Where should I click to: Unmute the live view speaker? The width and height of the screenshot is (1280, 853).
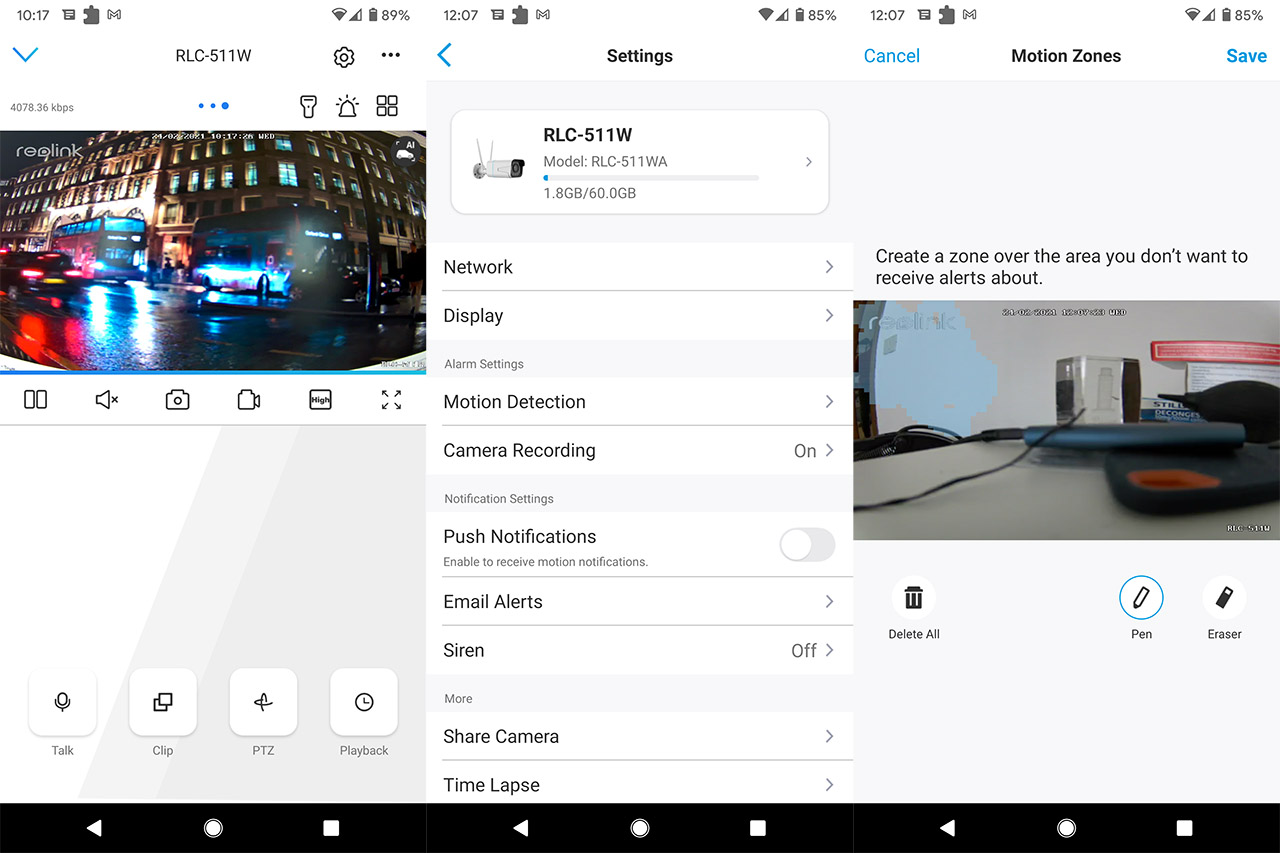click(106, 400)
